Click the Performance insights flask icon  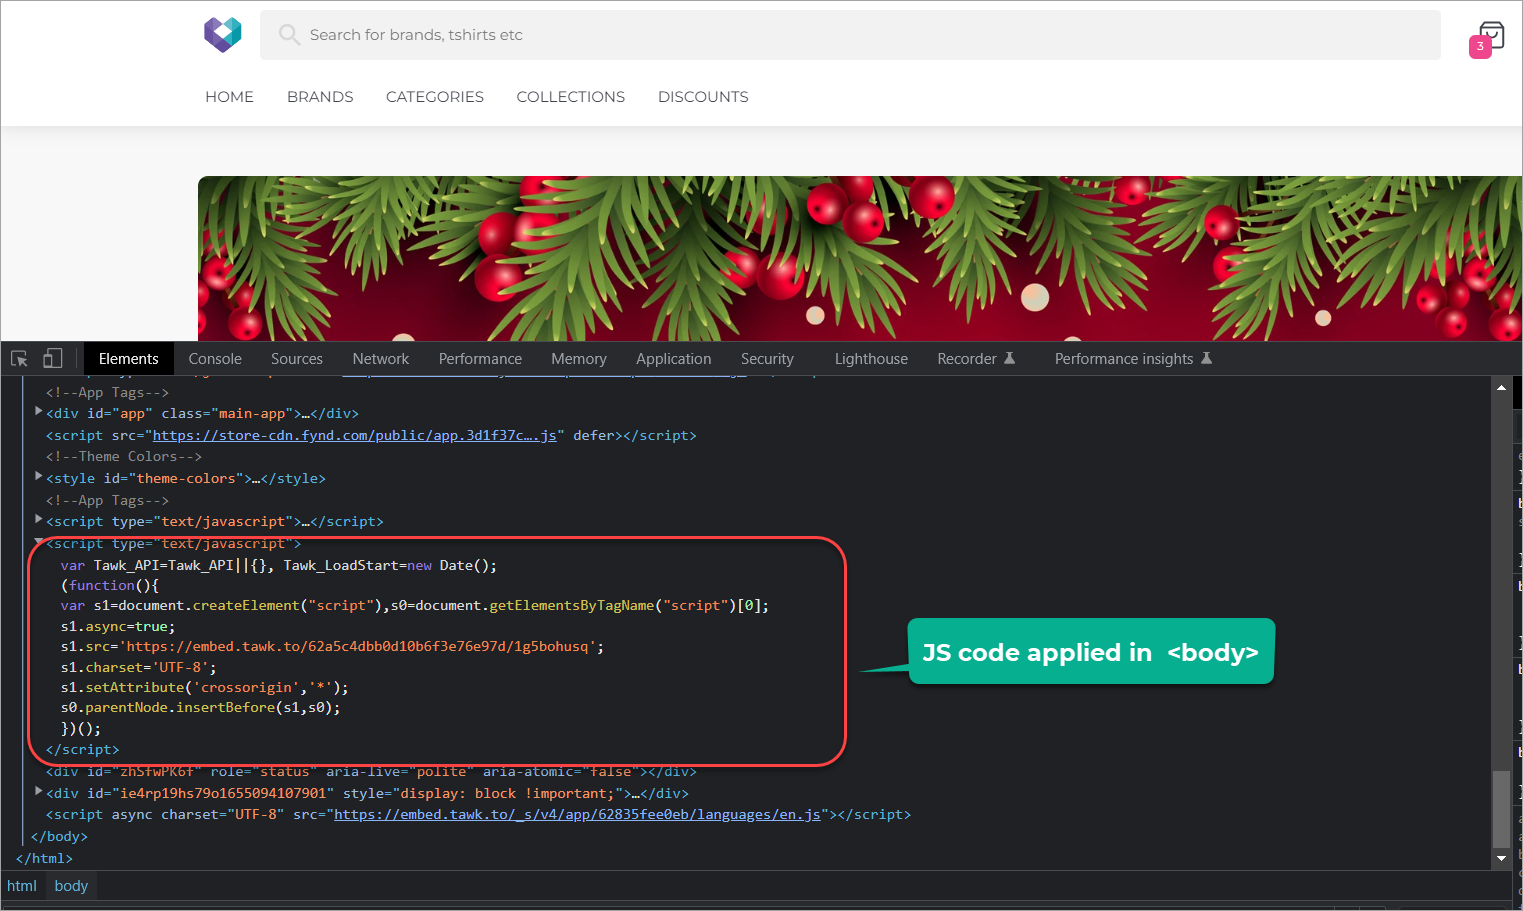1206,358
